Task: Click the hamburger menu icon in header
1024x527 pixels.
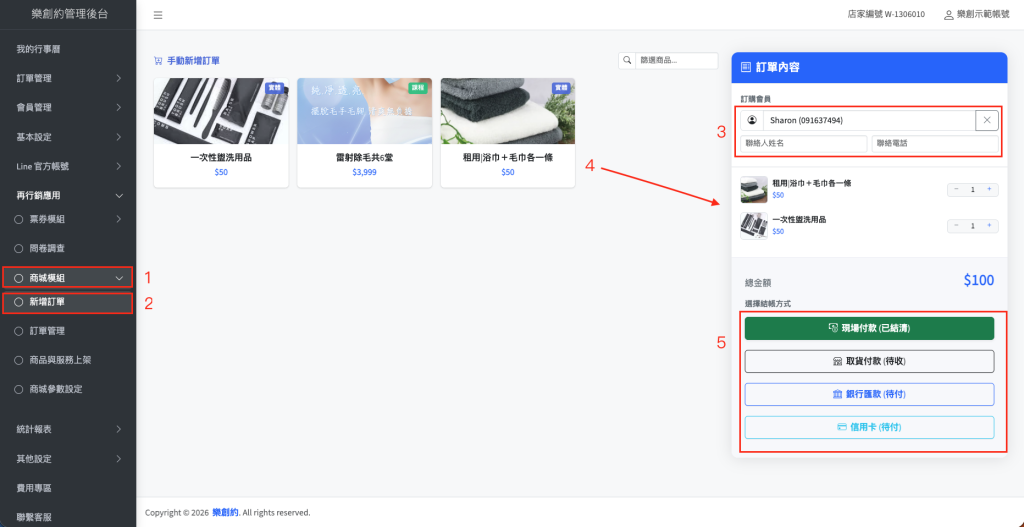Action: (x=158, y=15)
